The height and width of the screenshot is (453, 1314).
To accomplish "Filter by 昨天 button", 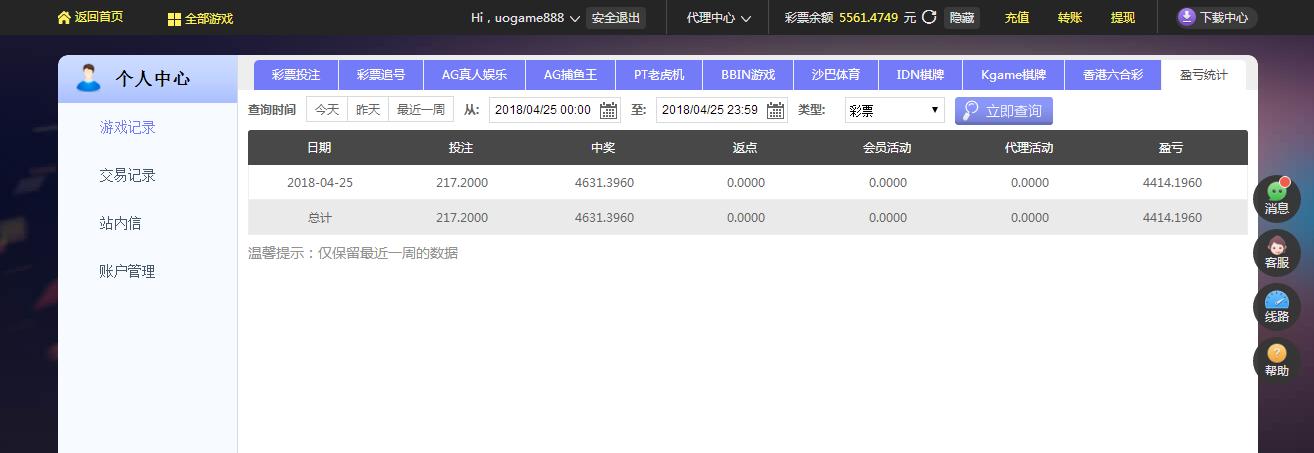I will click(x=368, y=110).
